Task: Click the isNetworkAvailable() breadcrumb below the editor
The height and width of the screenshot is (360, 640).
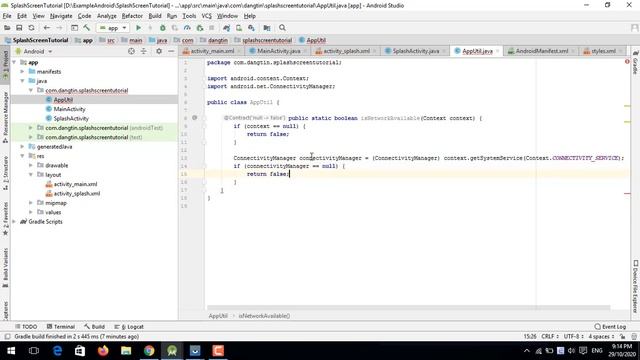Action: click(x=264, y=316)
